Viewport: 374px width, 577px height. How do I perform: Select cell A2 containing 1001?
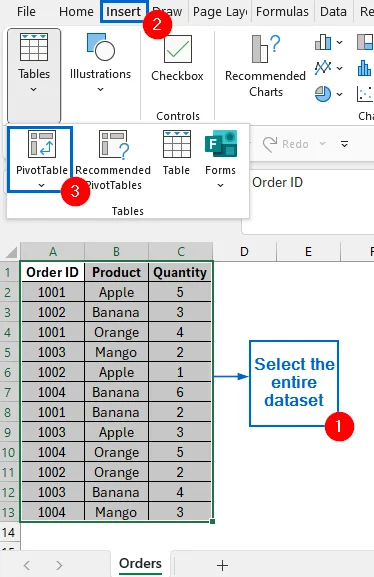pyautogui.click(x=53, y=292)
